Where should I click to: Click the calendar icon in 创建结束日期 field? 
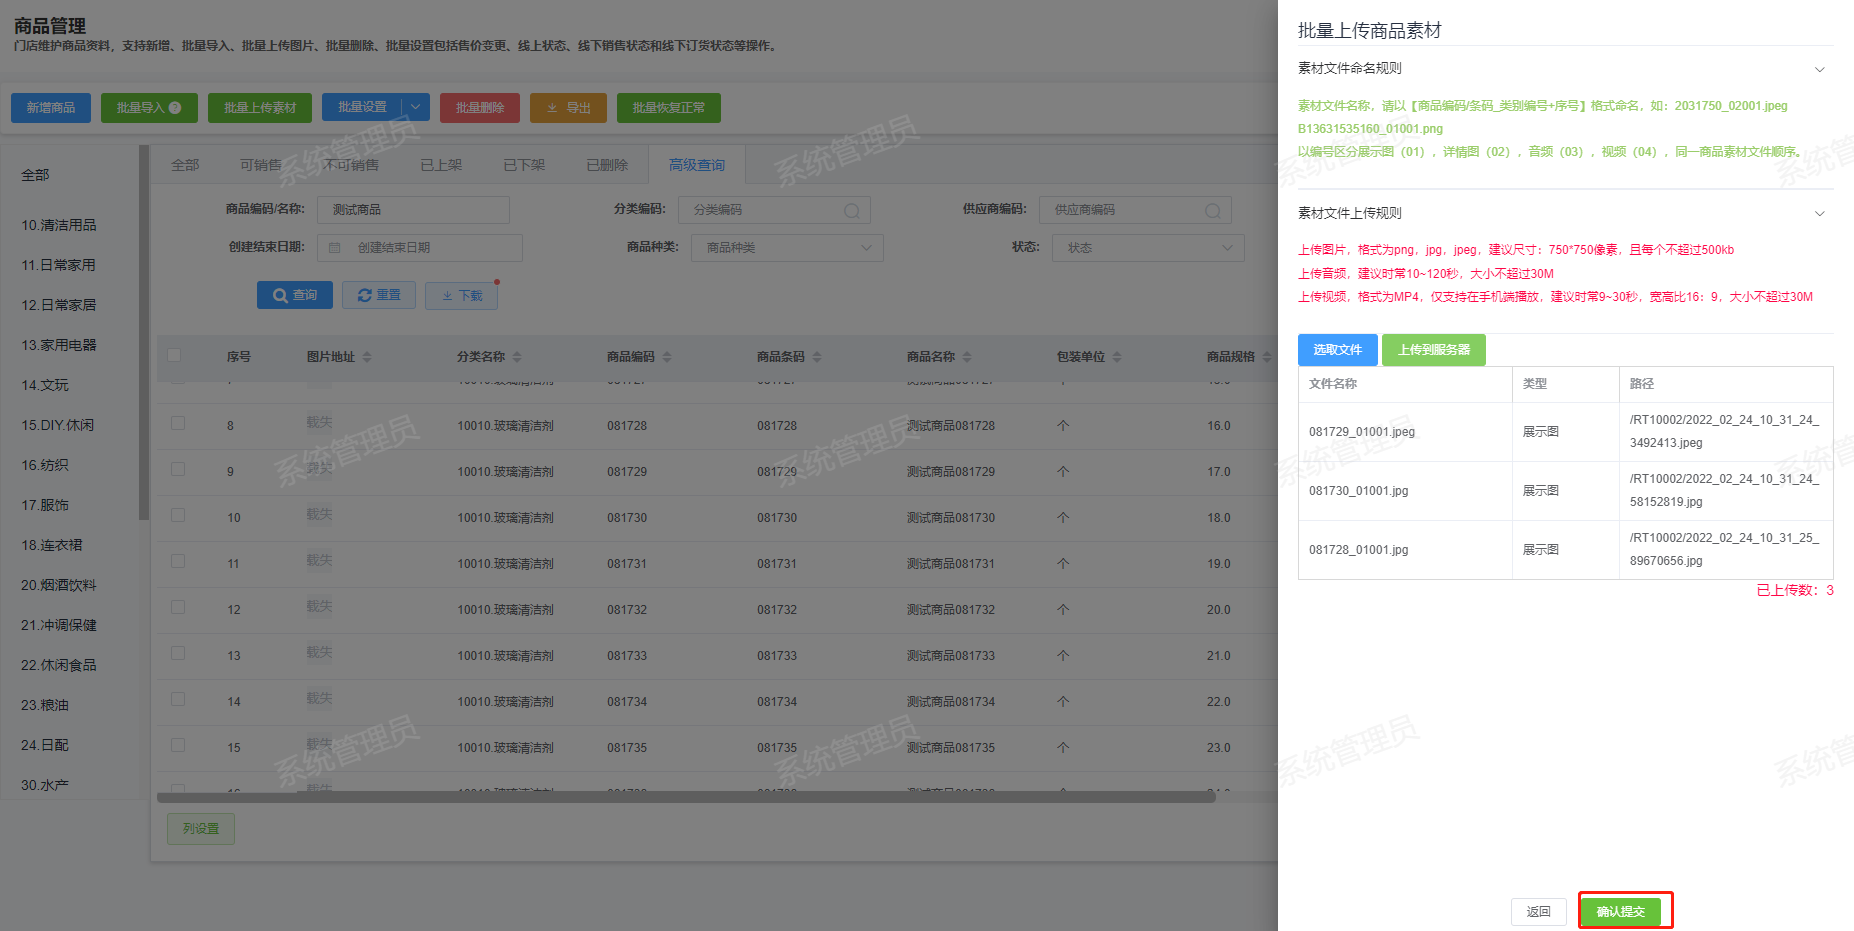click(335, 248)
